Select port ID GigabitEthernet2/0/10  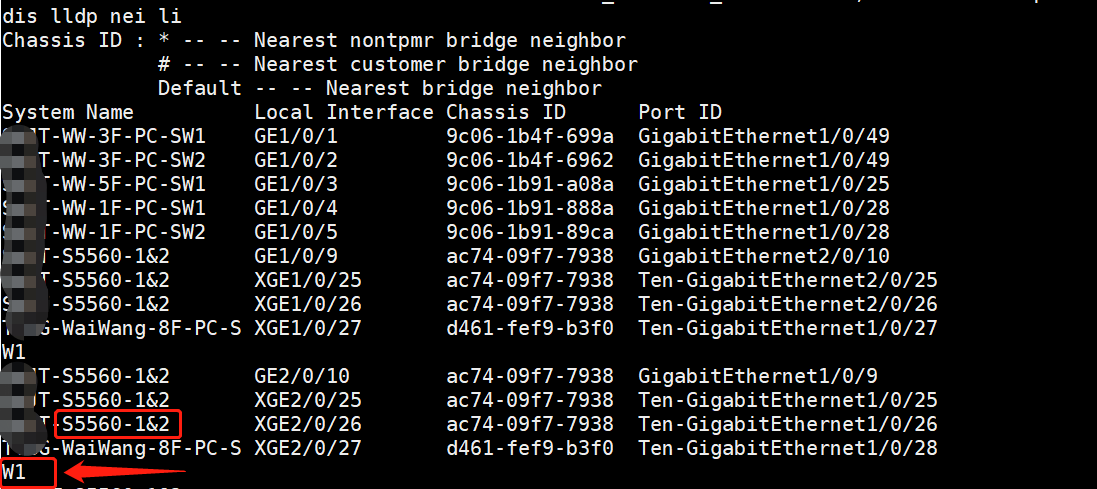coord(764,256)
